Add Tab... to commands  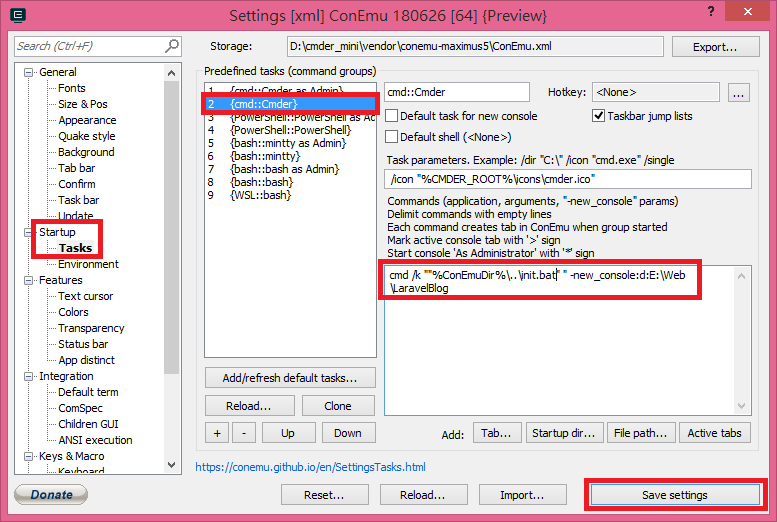point(497,433)
